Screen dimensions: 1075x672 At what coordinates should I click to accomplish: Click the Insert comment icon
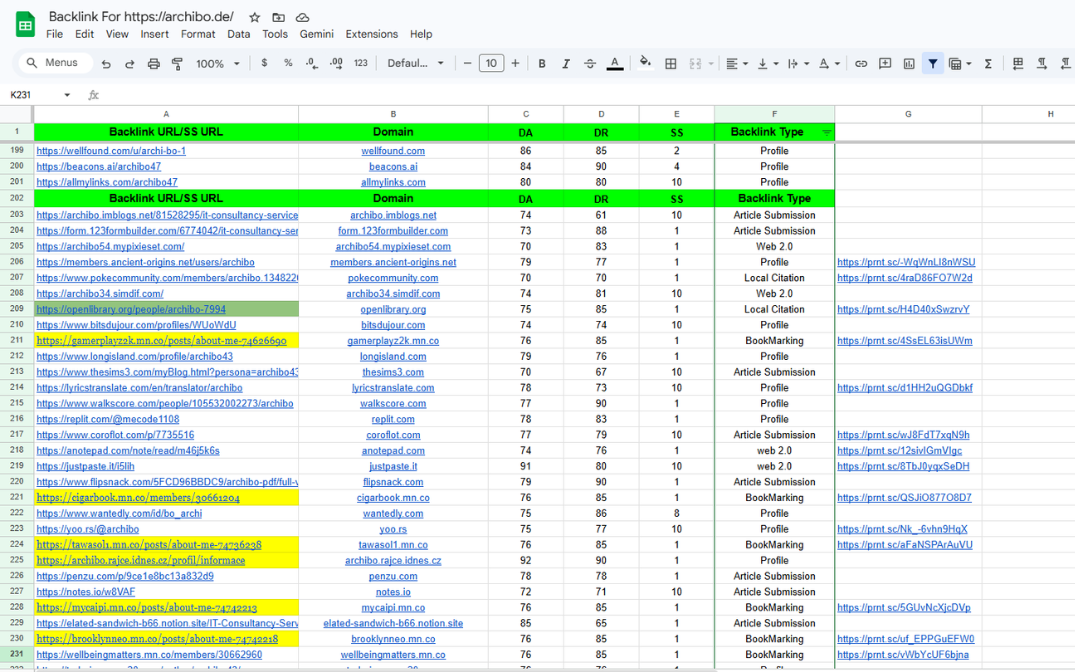(885, 64)
